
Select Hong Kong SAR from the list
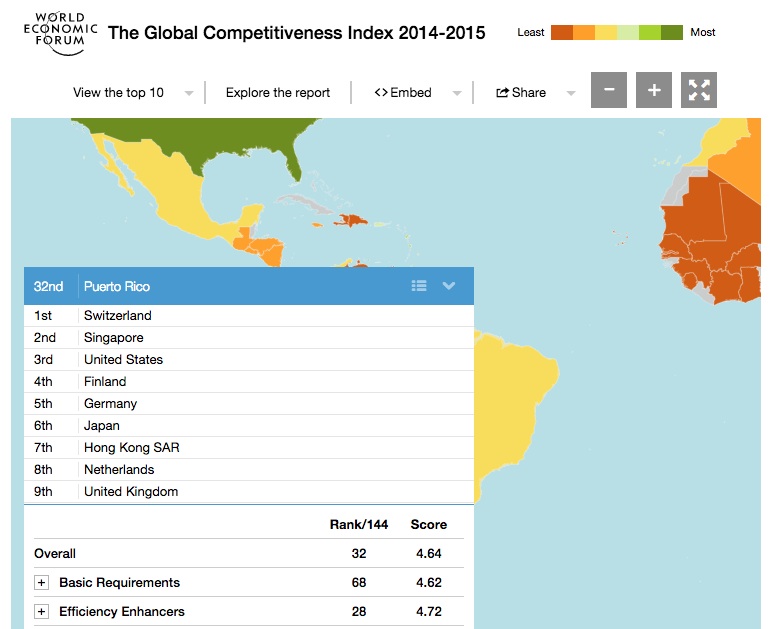(249, 447)
